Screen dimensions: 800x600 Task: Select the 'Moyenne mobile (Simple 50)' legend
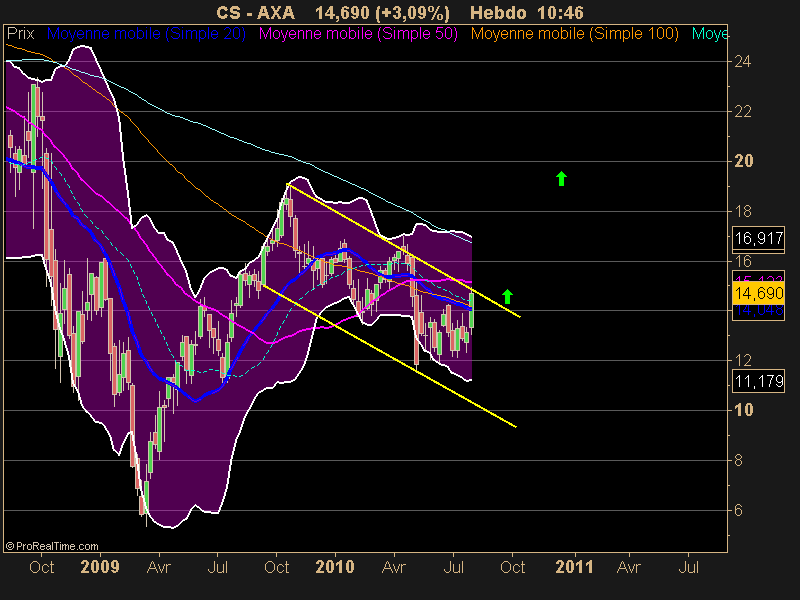pos(358,34)
